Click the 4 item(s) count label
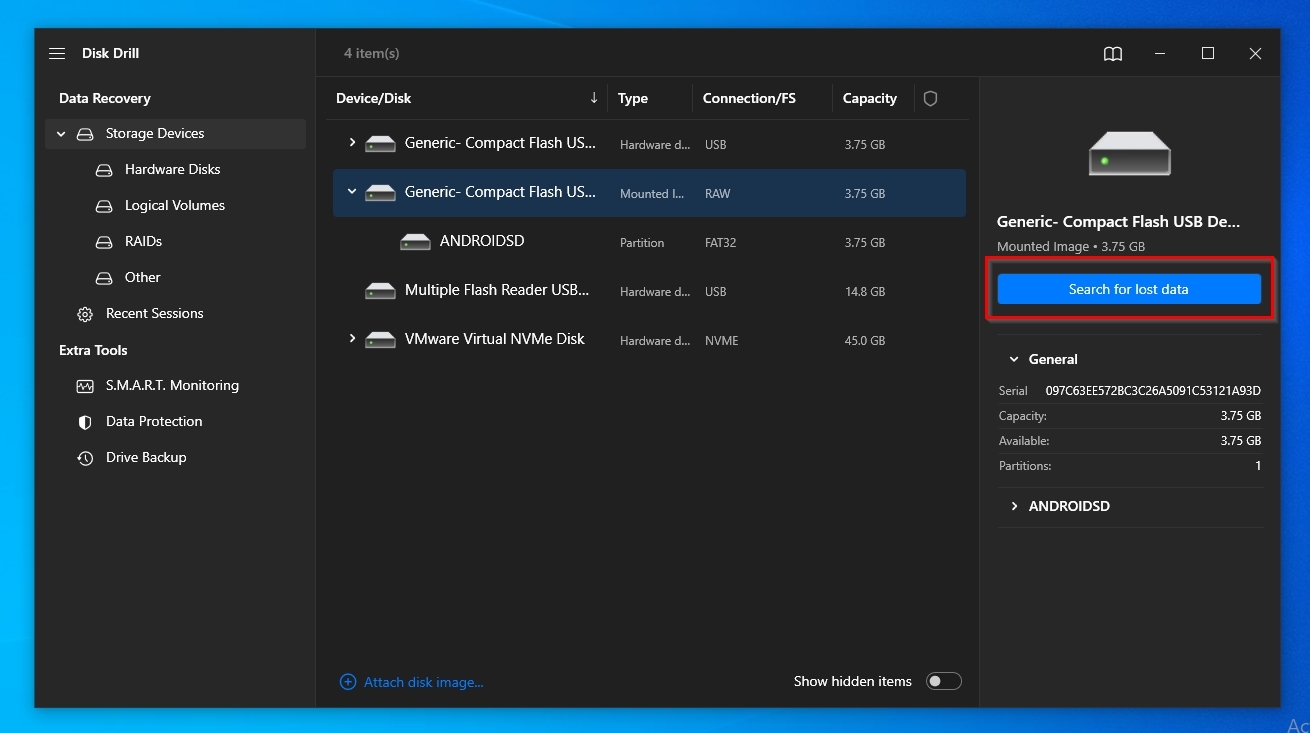The image size is (1310, 733). [x=372, y=53]
